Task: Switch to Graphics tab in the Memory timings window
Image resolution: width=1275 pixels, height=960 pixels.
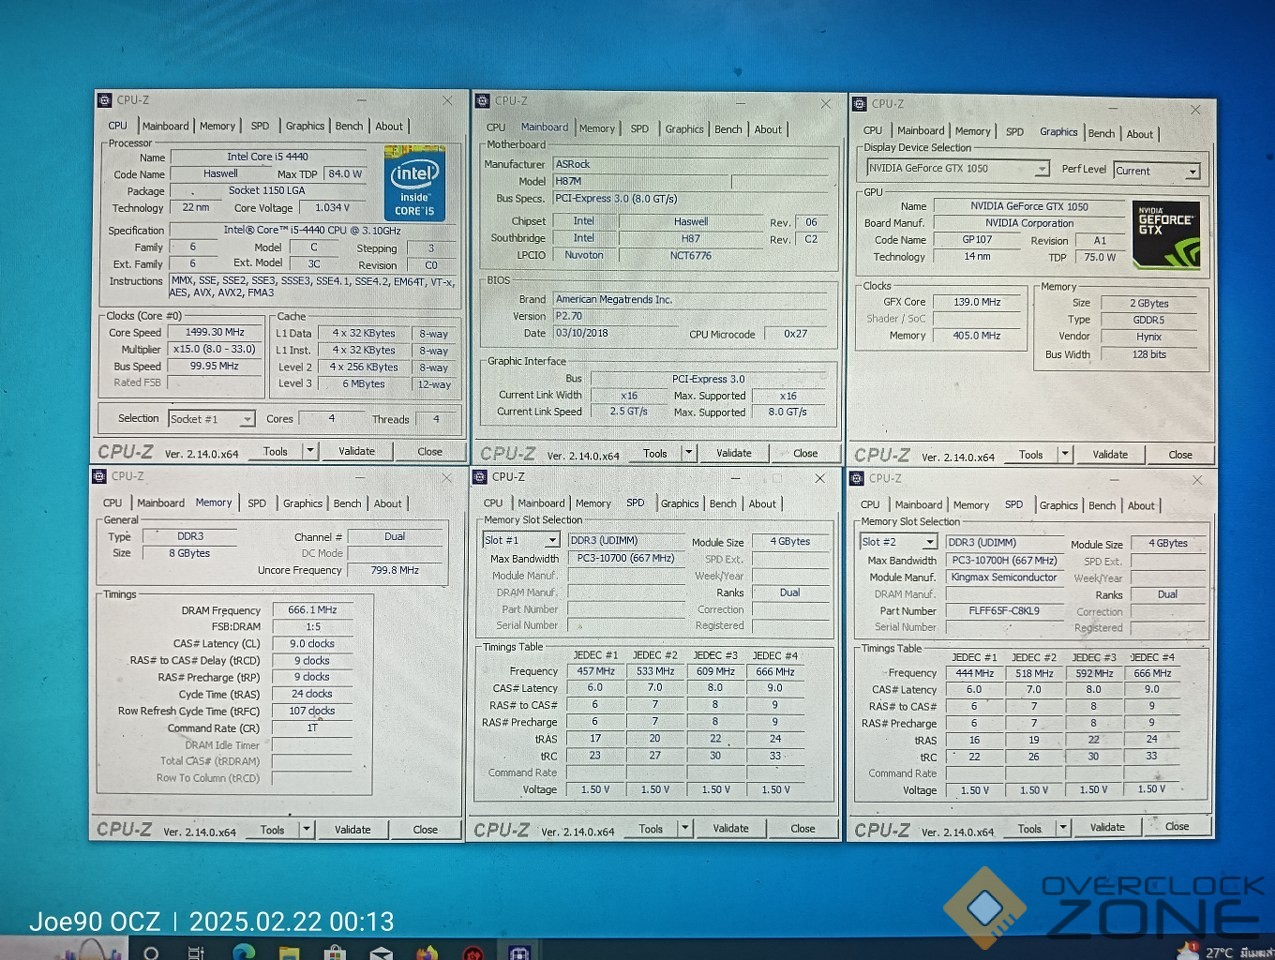Action: click(302, 504)
